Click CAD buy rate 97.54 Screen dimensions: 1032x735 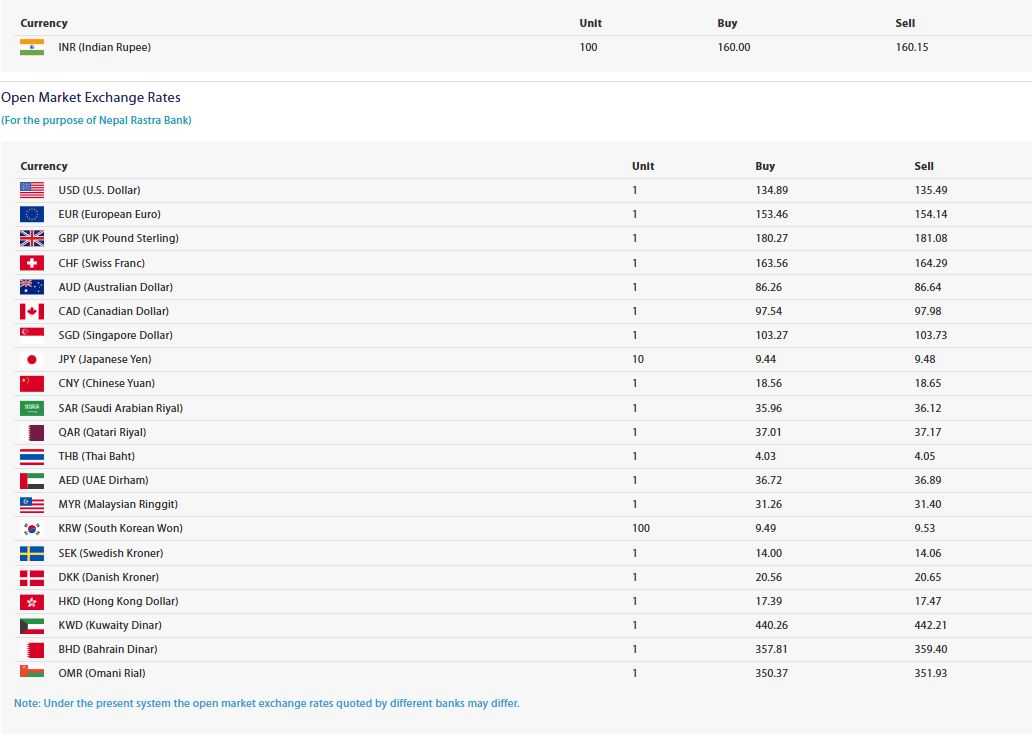pos(769,311)
